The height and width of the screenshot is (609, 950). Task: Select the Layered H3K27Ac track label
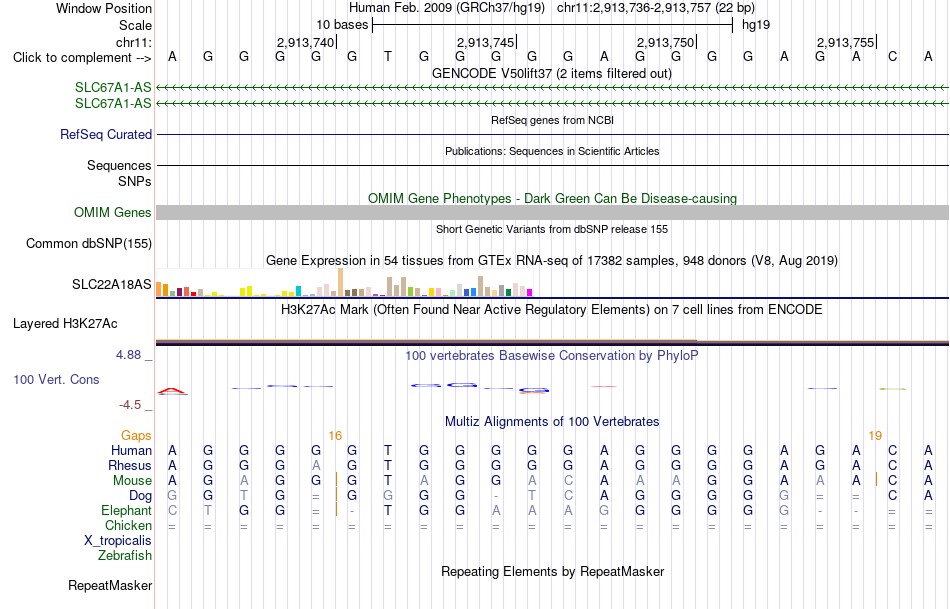coord(65,324)
